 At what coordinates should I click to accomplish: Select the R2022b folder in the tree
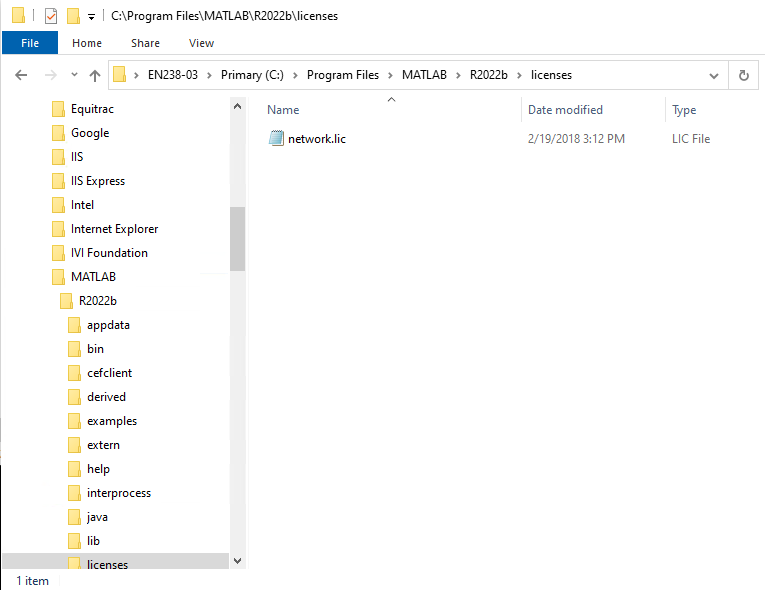coord(98,301)
